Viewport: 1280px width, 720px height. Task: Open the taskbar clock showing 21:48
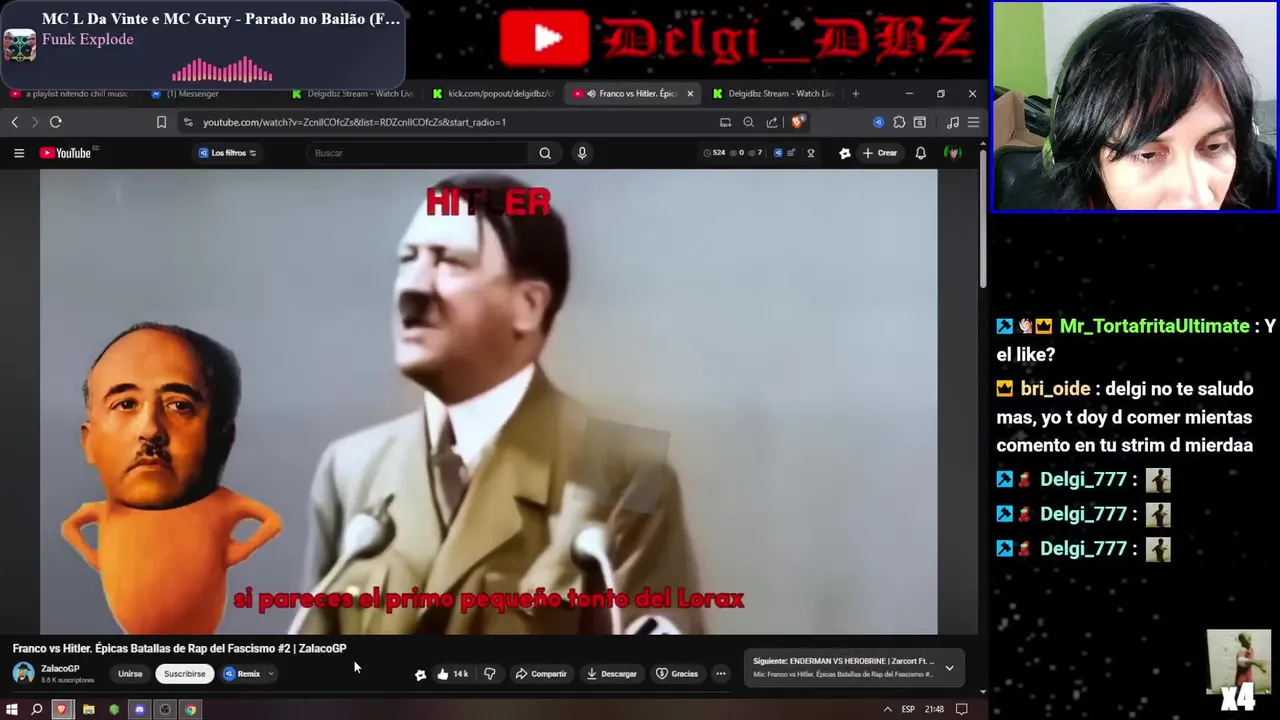(935, 709)
